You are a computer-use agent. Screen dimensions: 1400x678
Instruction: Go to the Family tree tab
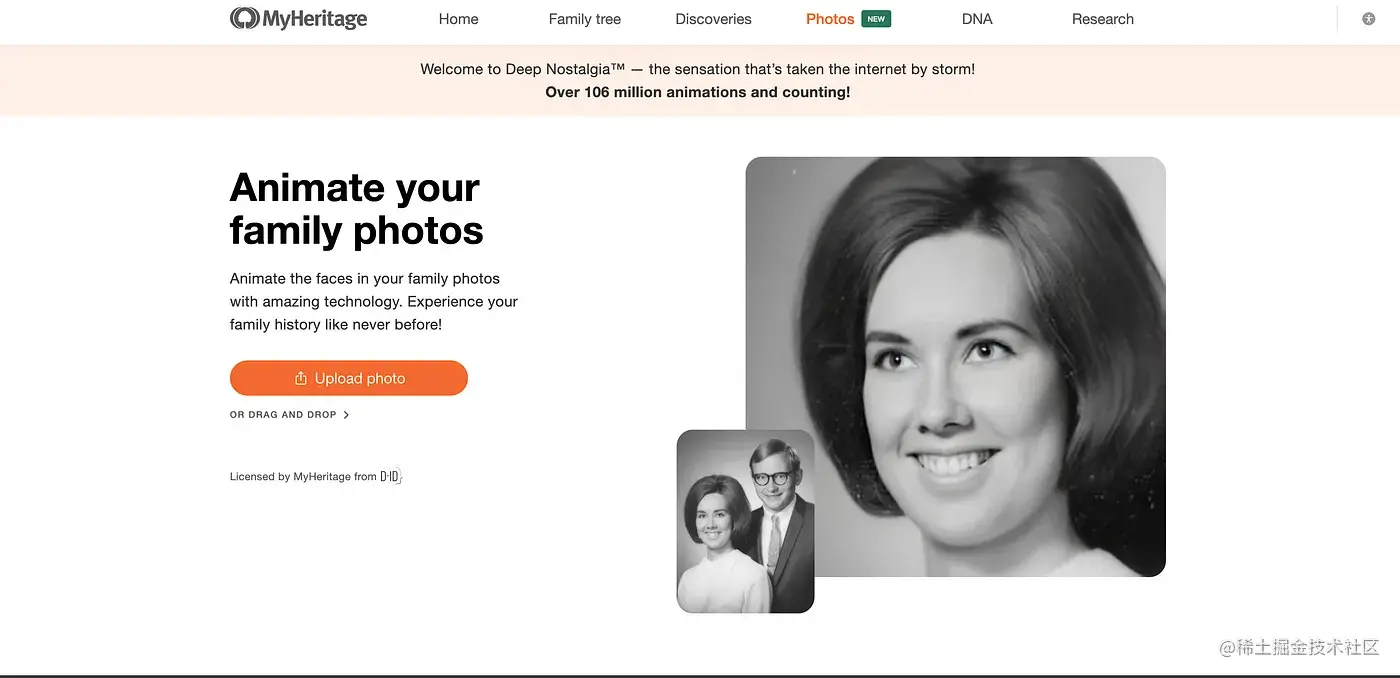585,19
